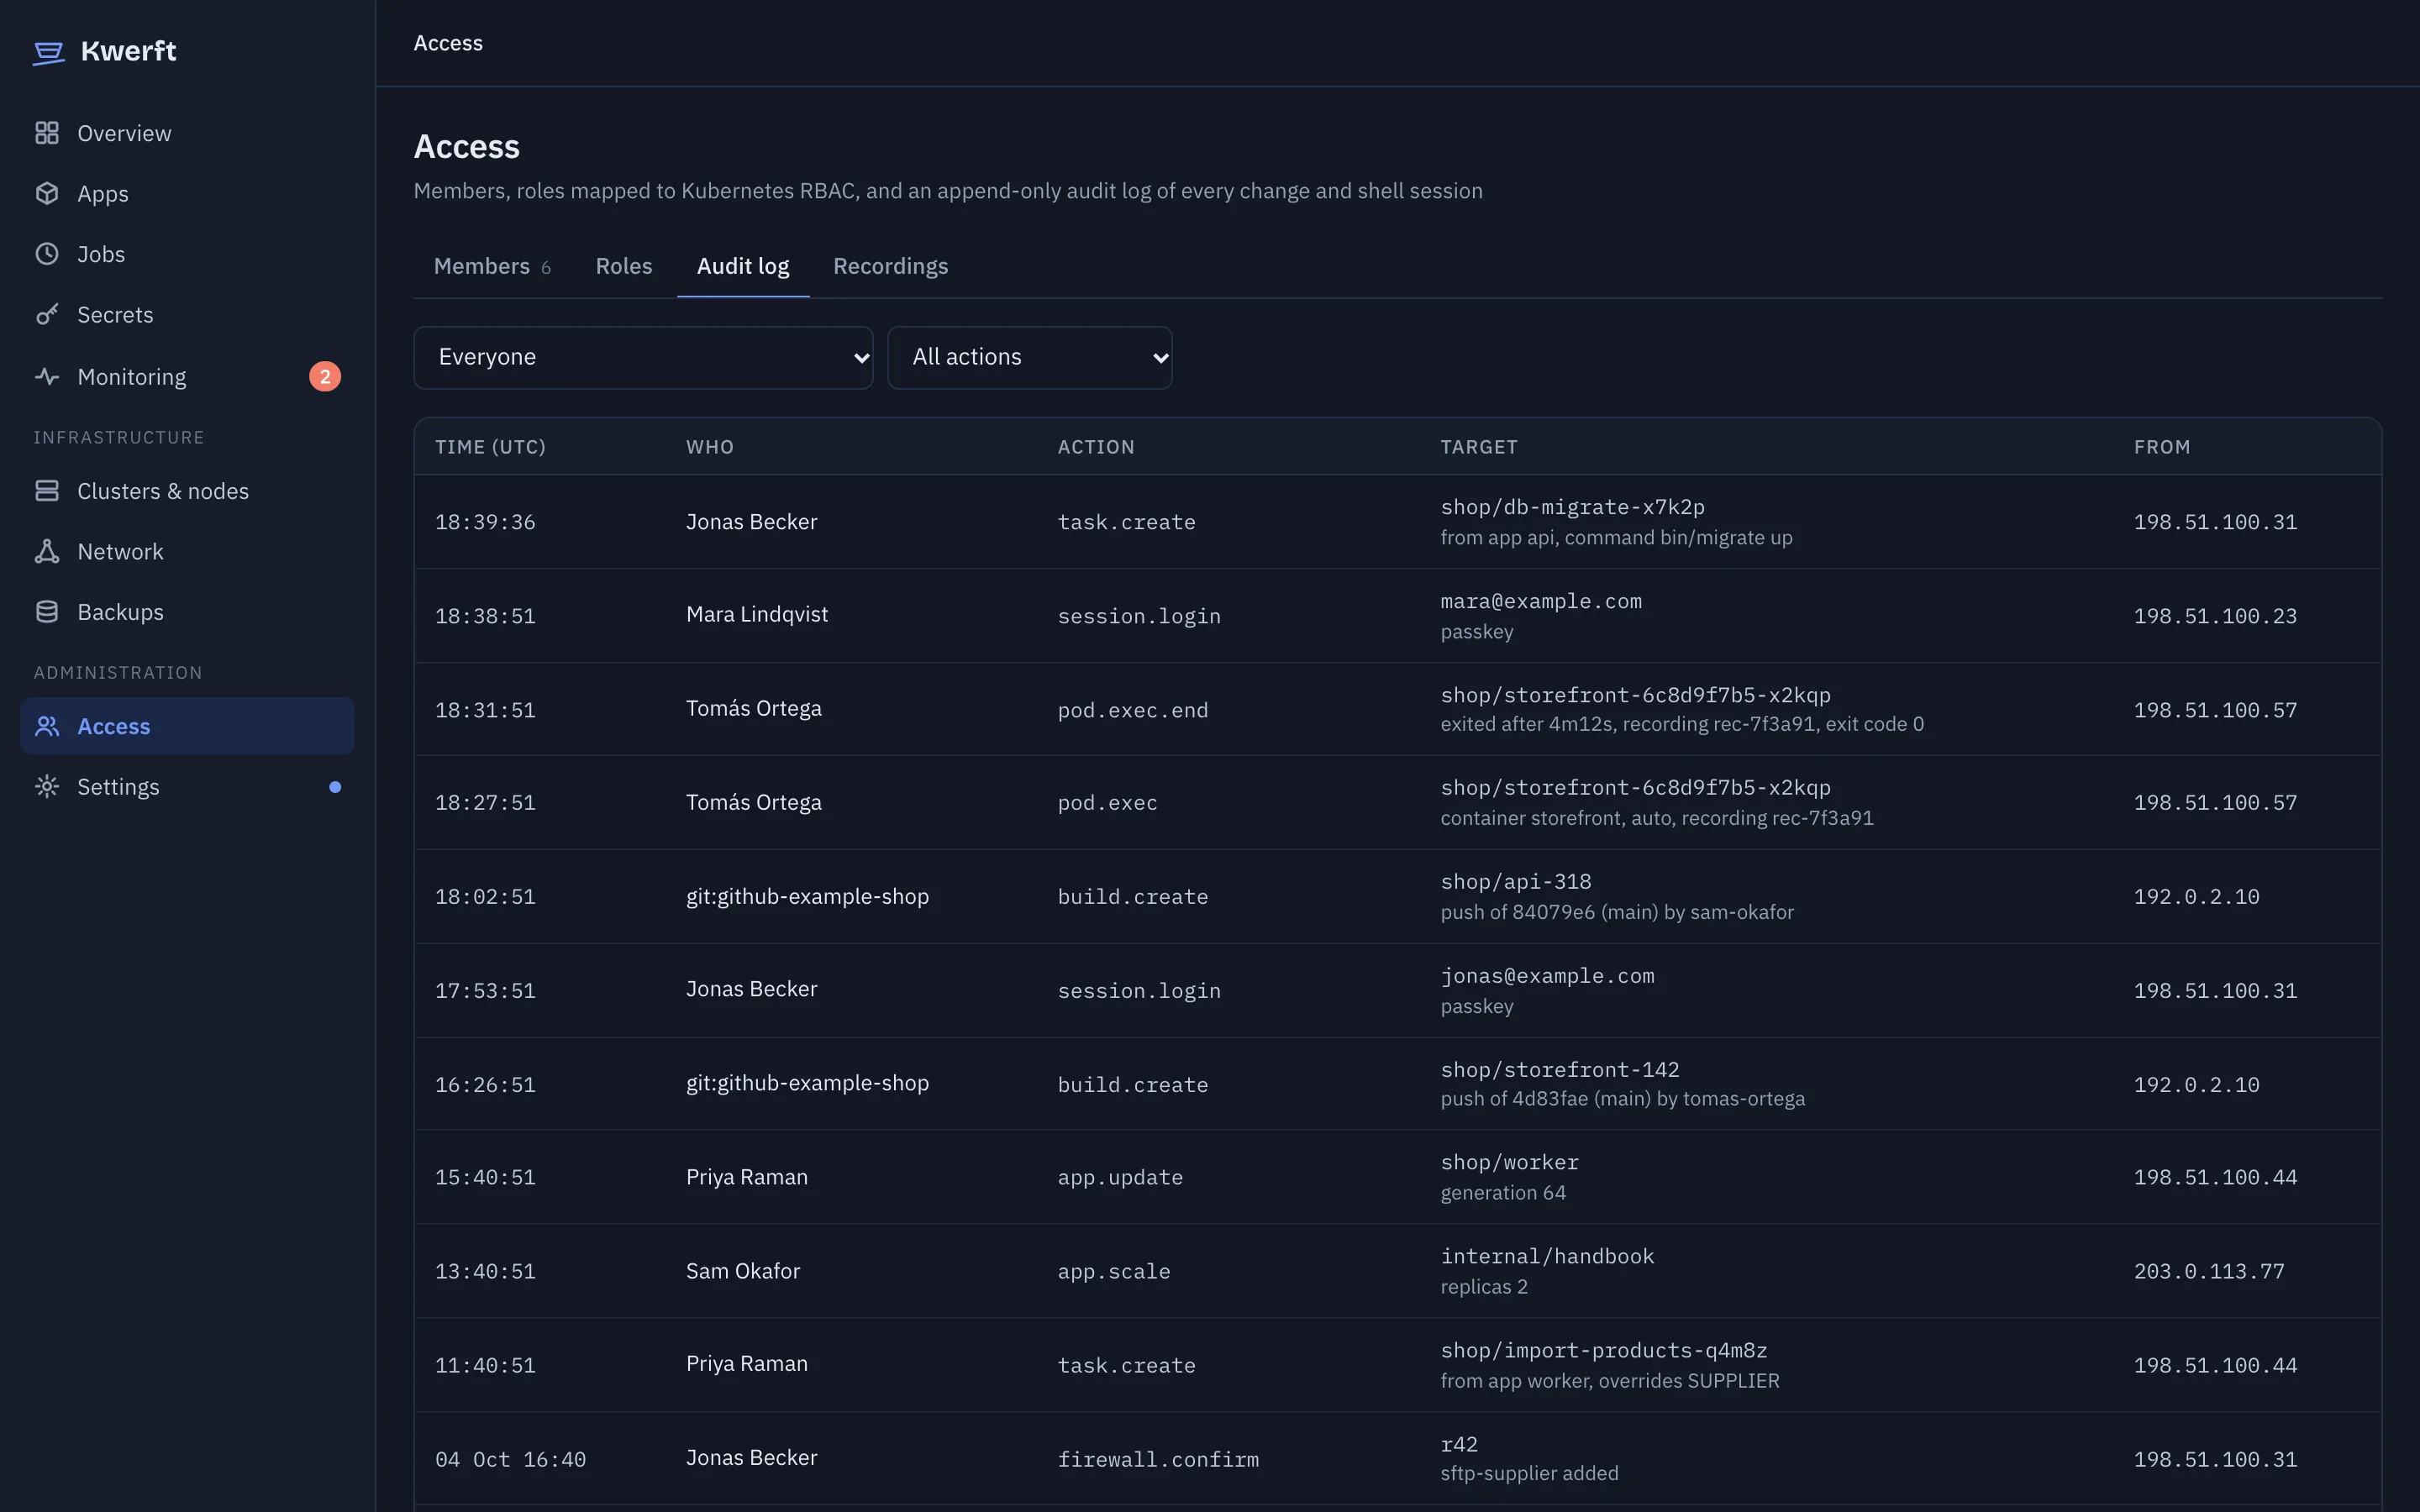Click Sam Okafor in the audit log
The image size is (2420, 1512).
(743, 1271)
